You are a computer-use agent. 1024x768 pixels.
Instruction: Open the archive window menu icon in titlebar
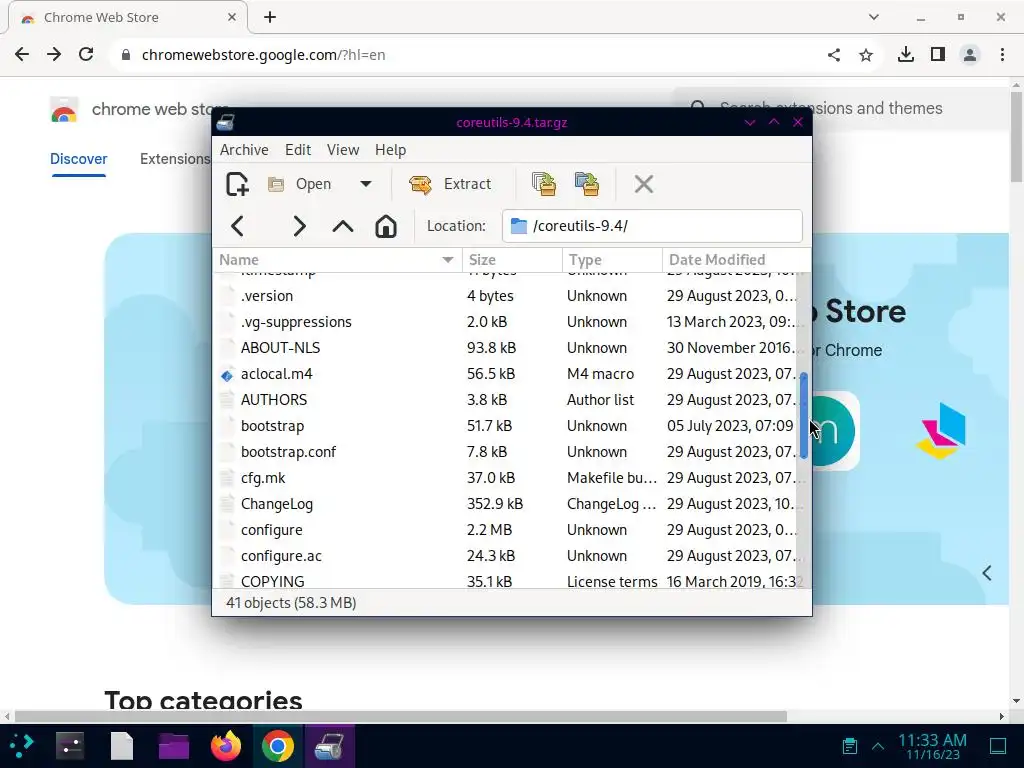point(225,122)
